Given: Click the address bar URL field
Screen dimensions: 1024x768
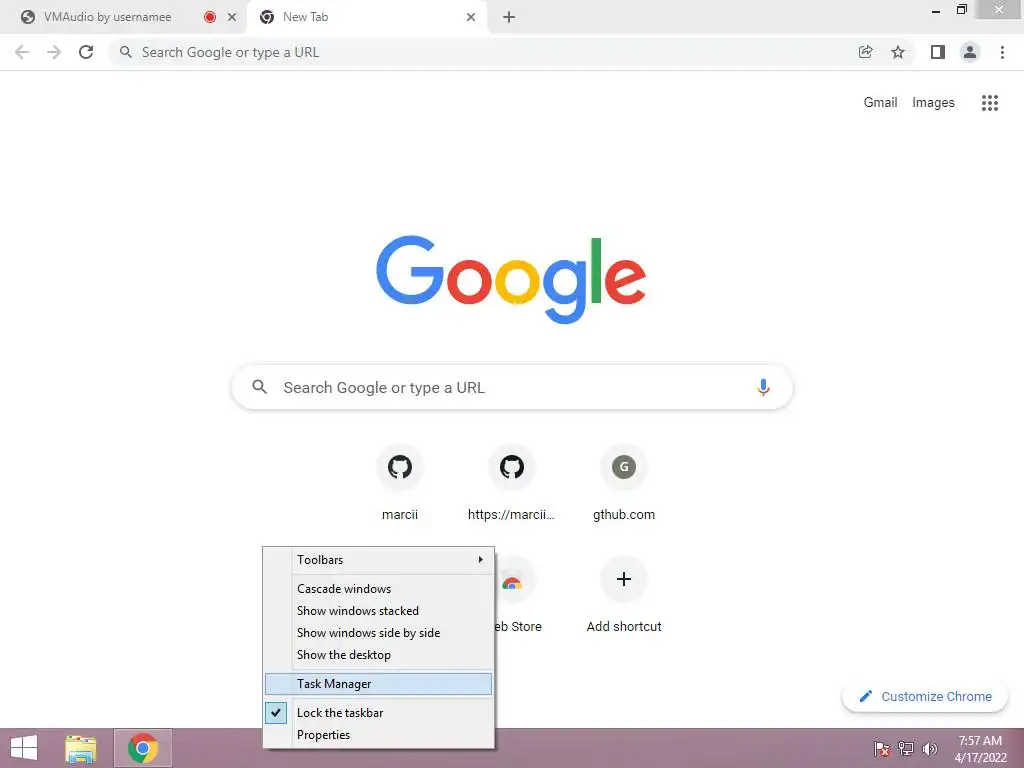Looking at the screenshot, I should 483,52.
